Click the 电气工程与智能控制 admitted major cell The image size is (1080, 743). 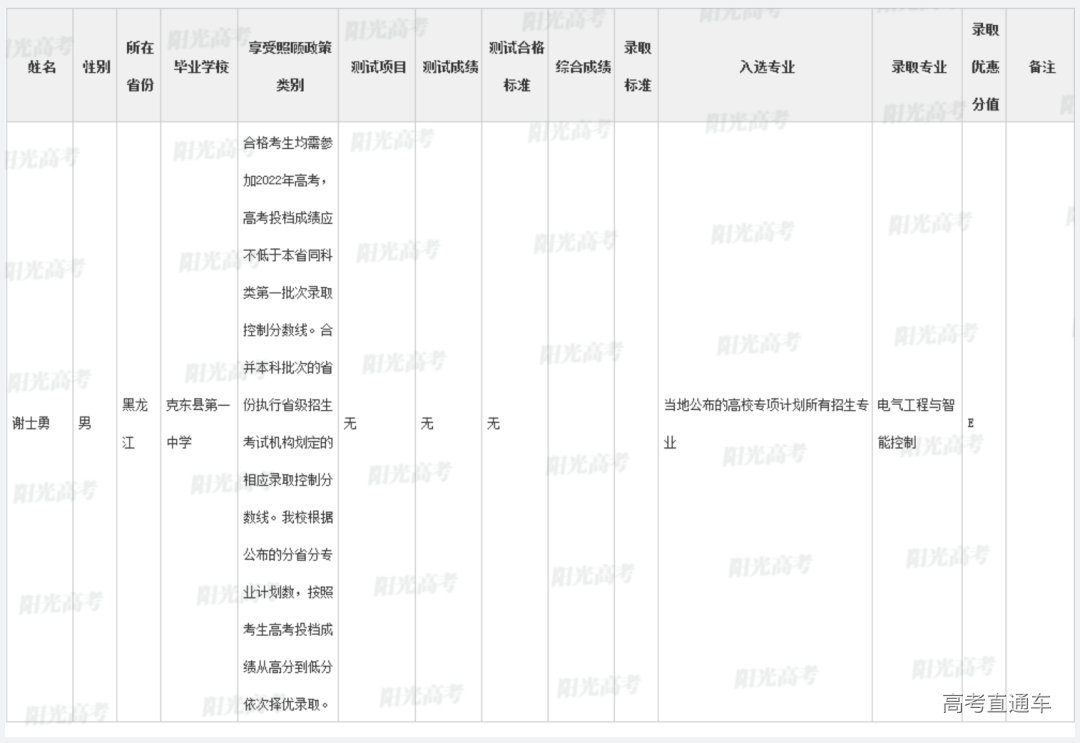pyautogui.click(x=916, y=423)
